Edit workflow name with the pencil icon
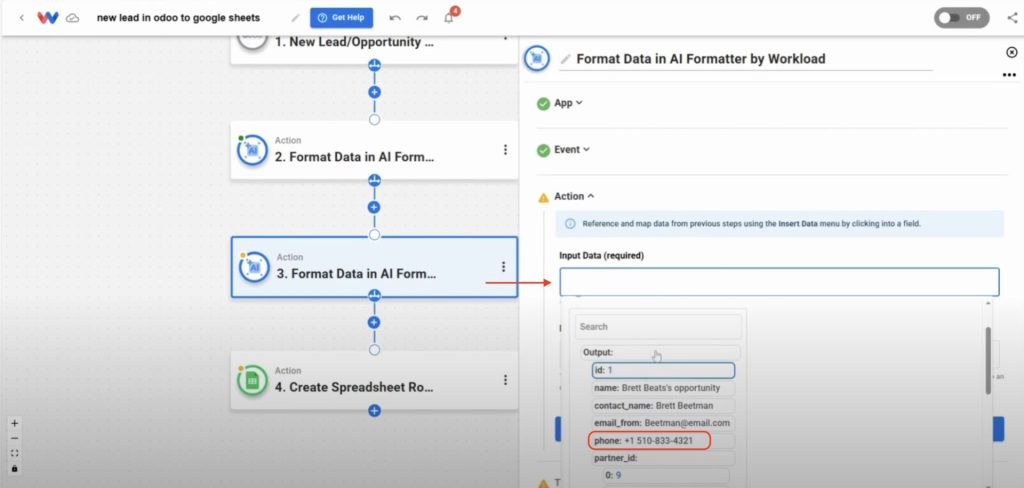Screen dimensions: 1024x488 pos(295,18)
